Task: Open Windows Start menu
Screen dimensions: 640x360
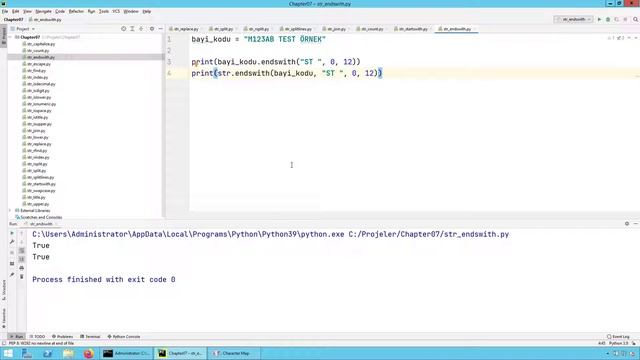Action: [x=8, y=353]
